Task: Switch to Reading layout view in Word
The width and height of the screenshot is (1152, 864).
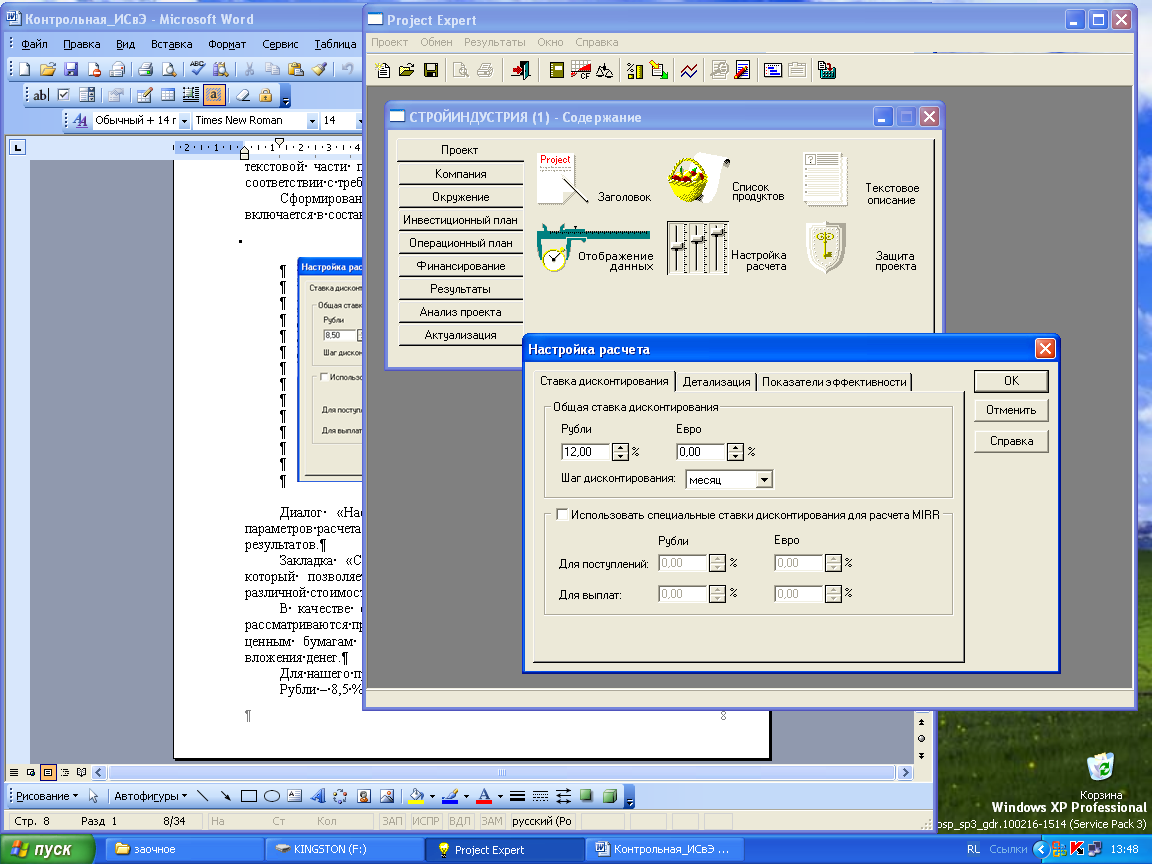Action: (x=82, y=772)
